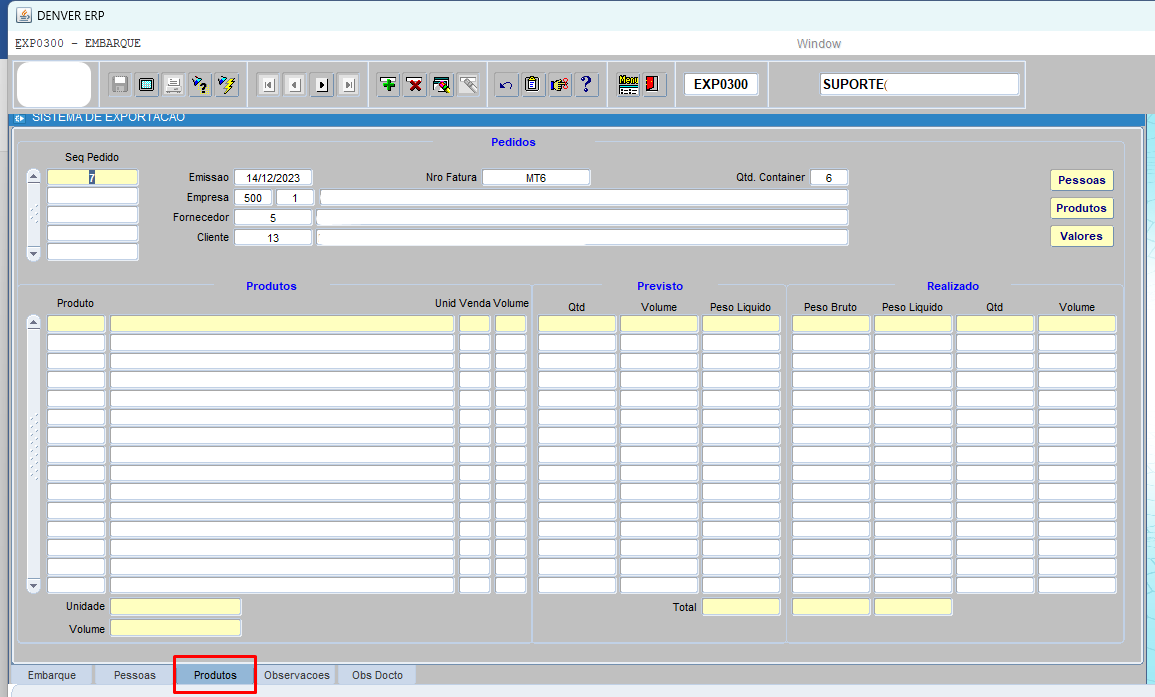
Task: Open help with question mark icon
Action: pyautogui.click(x=586, y=85)
